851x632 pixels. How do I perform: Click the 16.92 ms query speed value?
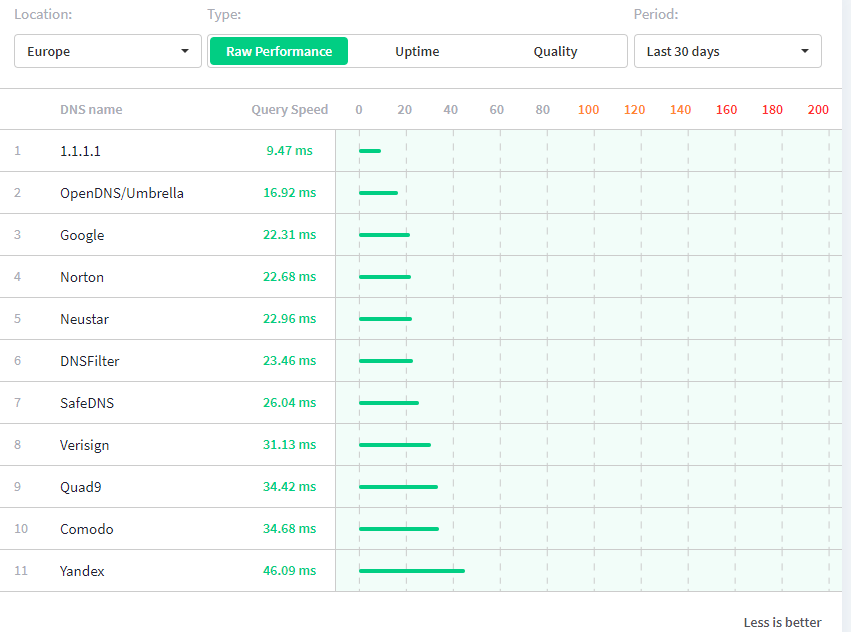click(x=289, y=193)
